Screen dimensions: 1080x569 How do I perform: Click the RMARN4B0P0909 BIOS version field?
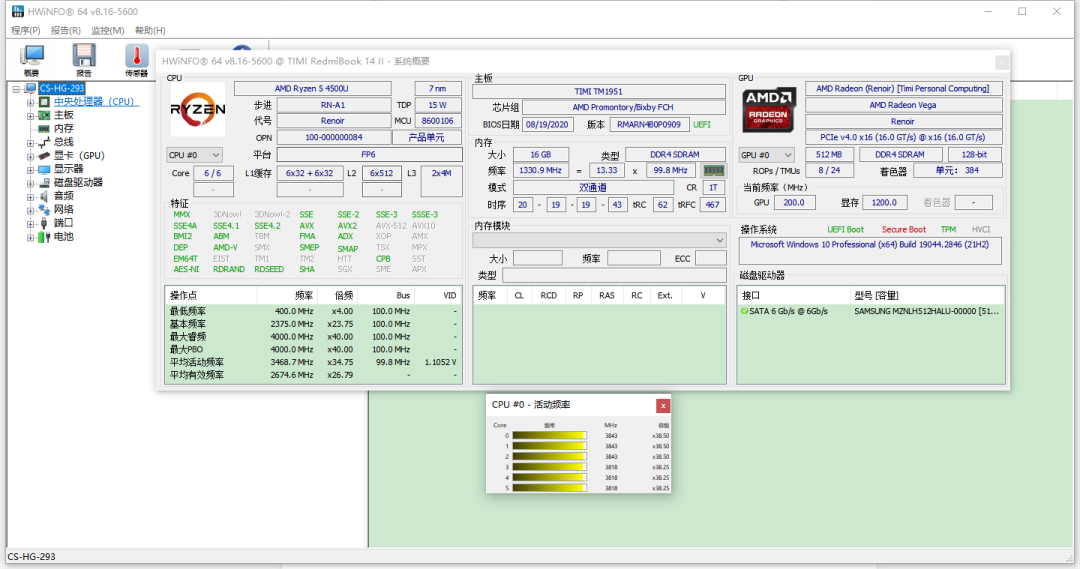click(x=649, y=125)
